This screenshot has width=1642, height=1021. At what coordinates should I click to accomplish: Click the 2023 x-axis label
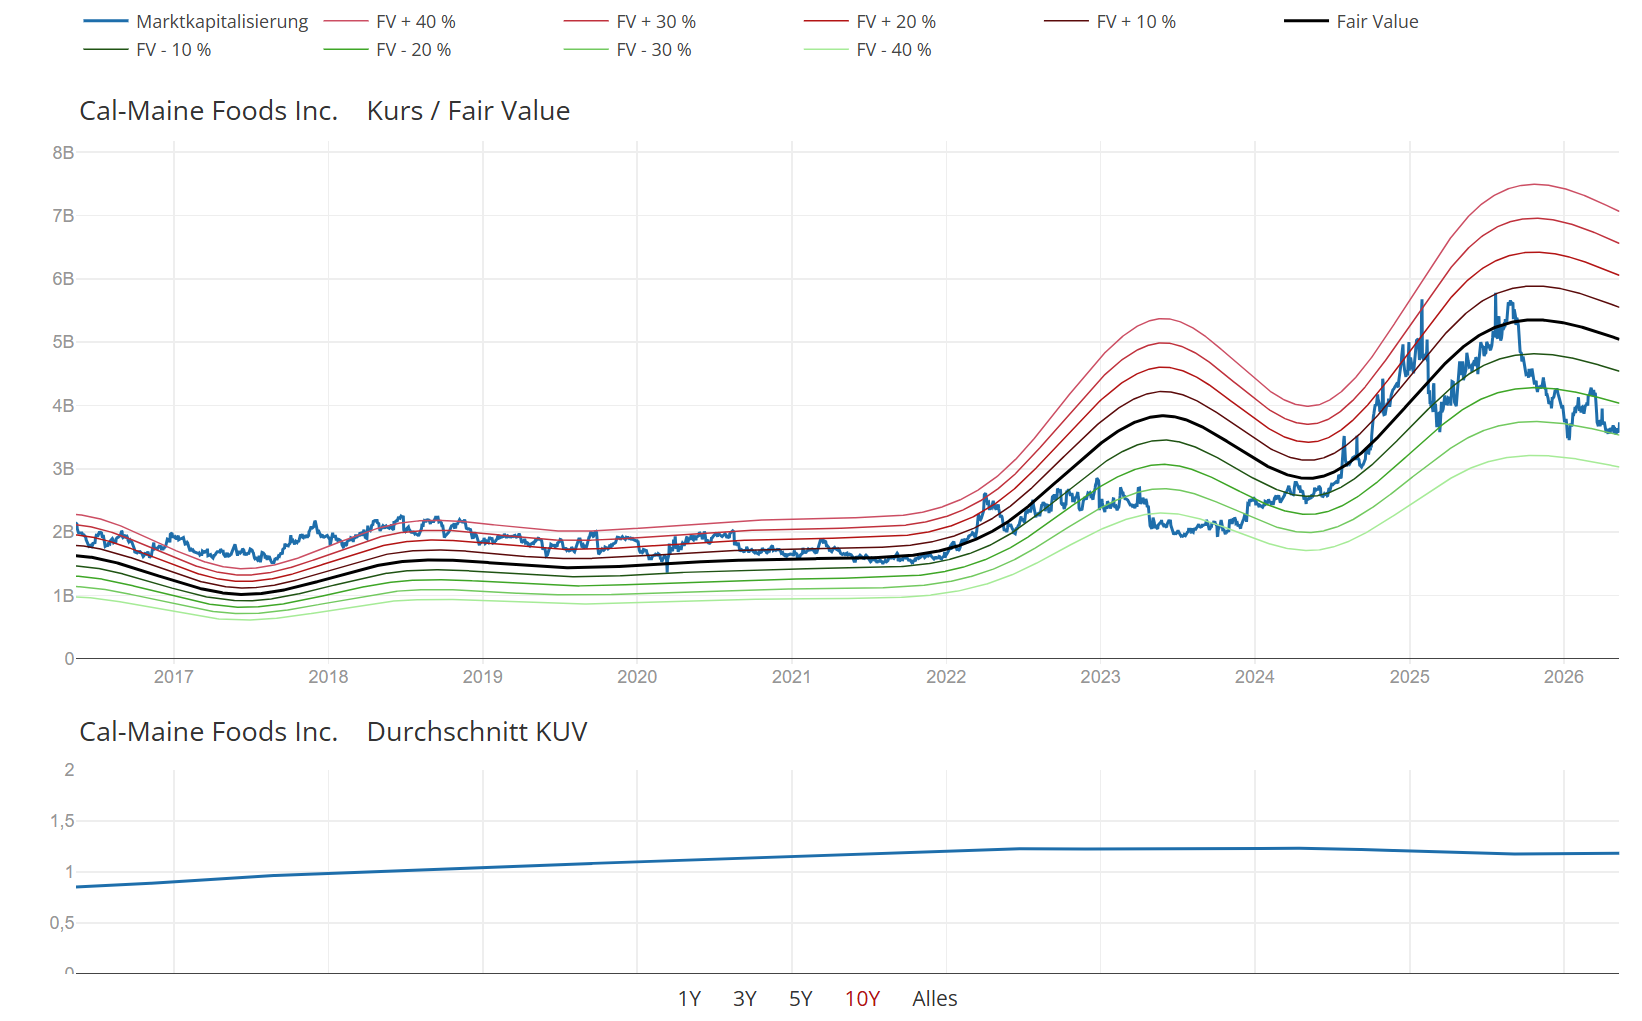tap(1100, 677)
